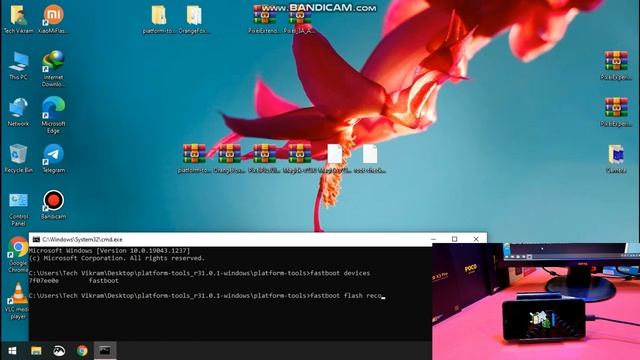Click the "fastboot flash reco" command line
Screen dimensions: 640x360
[207, 296]
